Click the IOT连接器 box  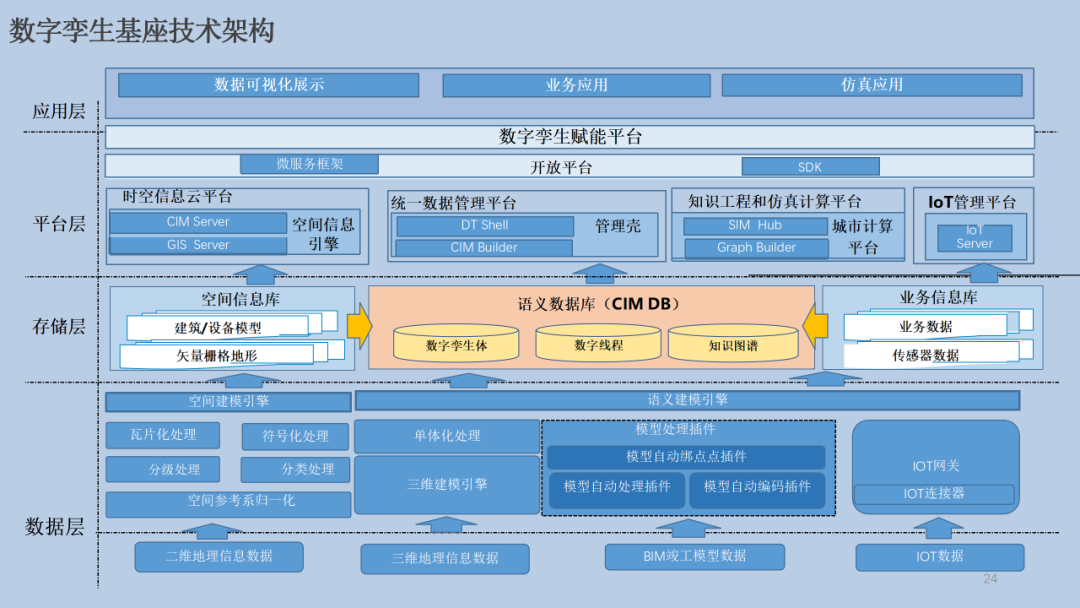934,494
